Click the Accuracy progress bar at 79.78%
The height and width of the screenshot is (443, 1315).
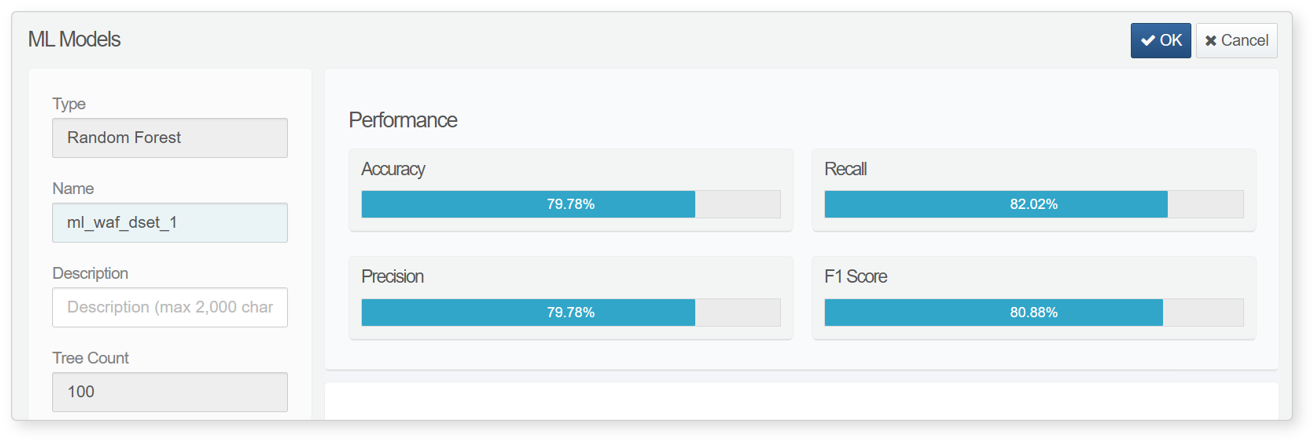pyautogui.click(x=571, y=204)
